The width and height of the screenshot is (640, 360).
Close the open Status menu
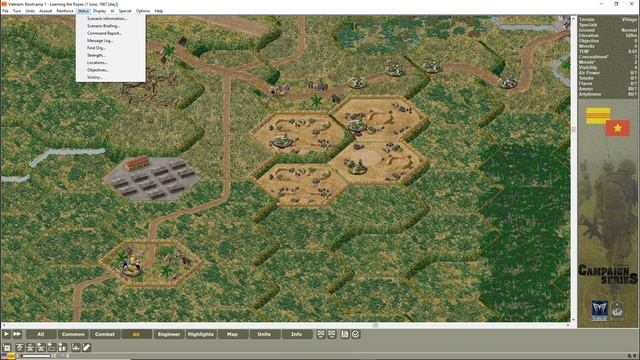tap(83, 11)
